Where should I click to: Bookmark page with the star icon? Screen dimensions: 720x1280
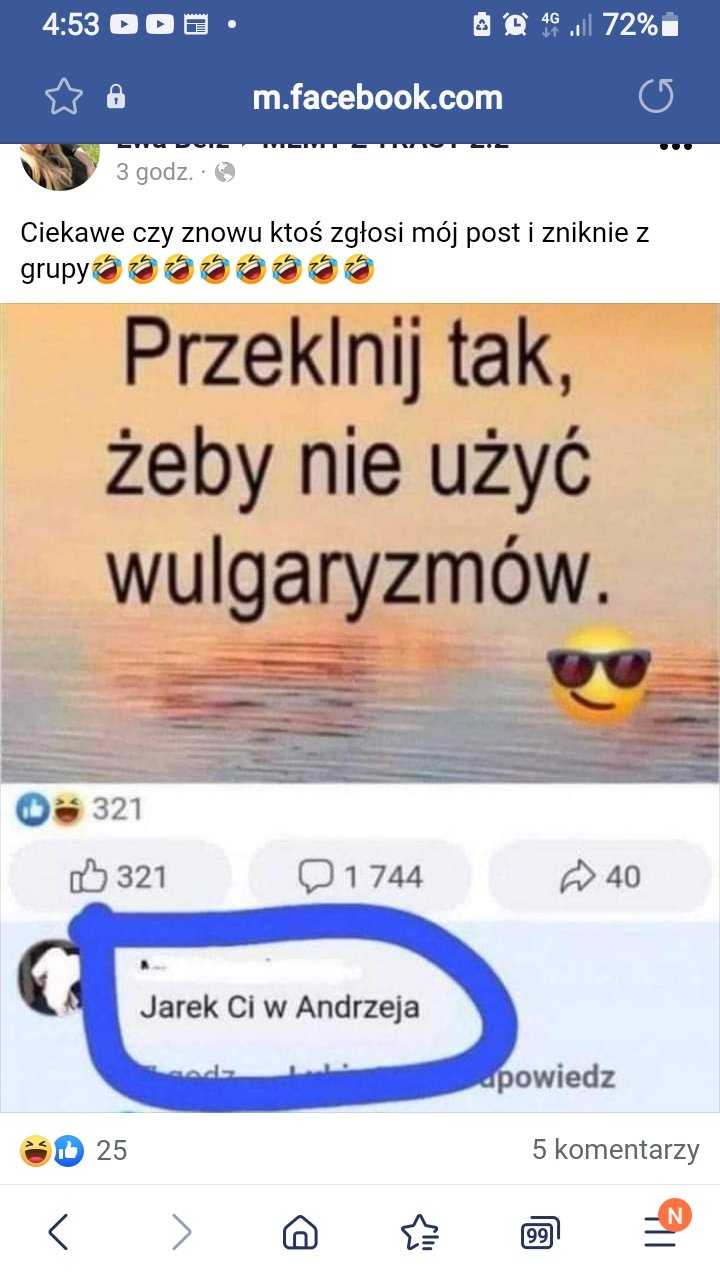click(x=64, y=97)
